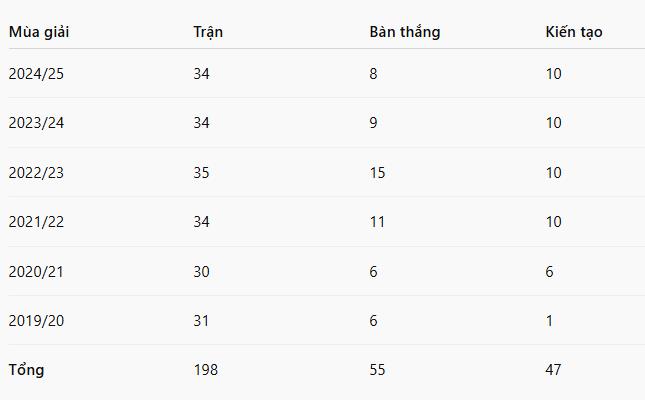Click 9 goals in 2023/24 row
Image resolution: width=645 pixels, height=400 pixels.
click(x=373, y=123)
